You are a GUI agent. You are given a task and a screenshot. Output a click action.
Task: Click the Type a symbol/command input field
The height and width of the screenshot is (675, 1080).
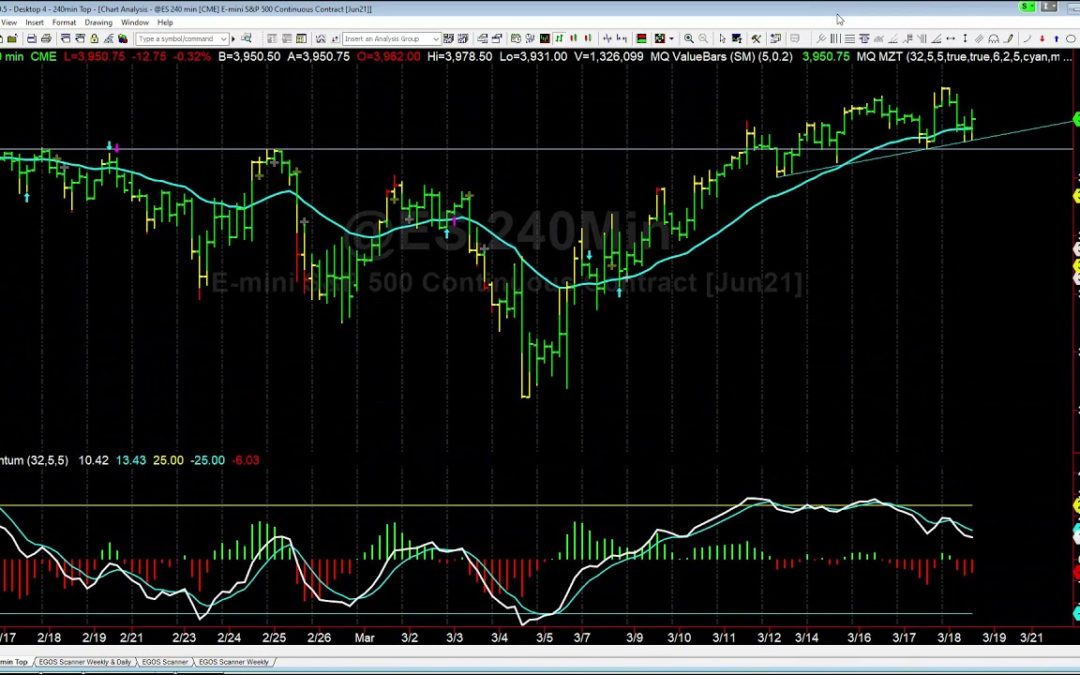175,39
